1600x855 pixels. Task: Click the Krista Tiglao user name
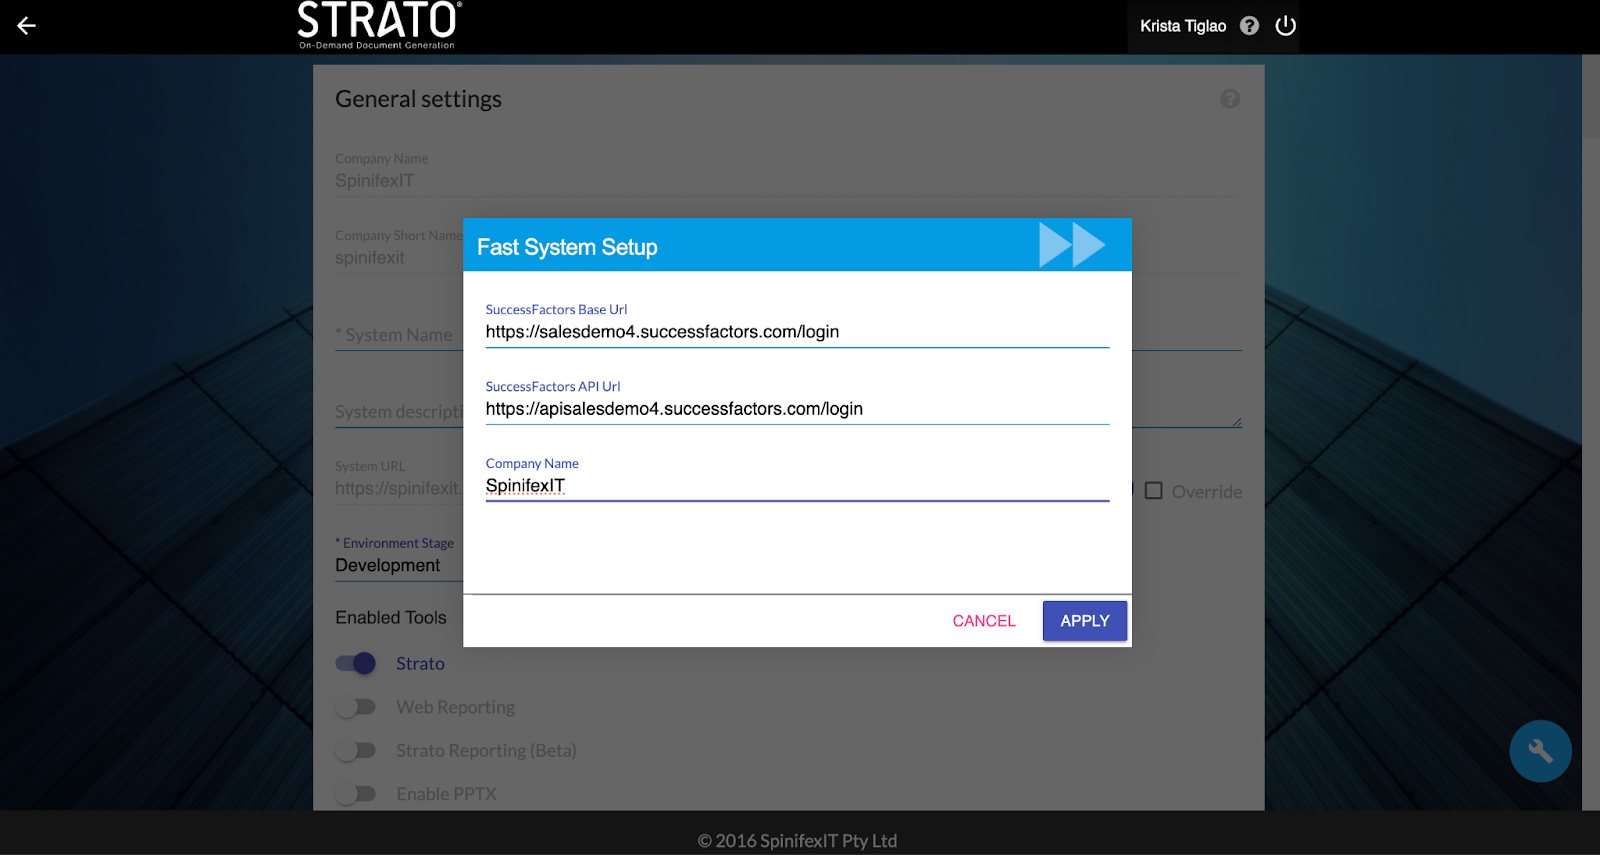(x=1182, y=26)
